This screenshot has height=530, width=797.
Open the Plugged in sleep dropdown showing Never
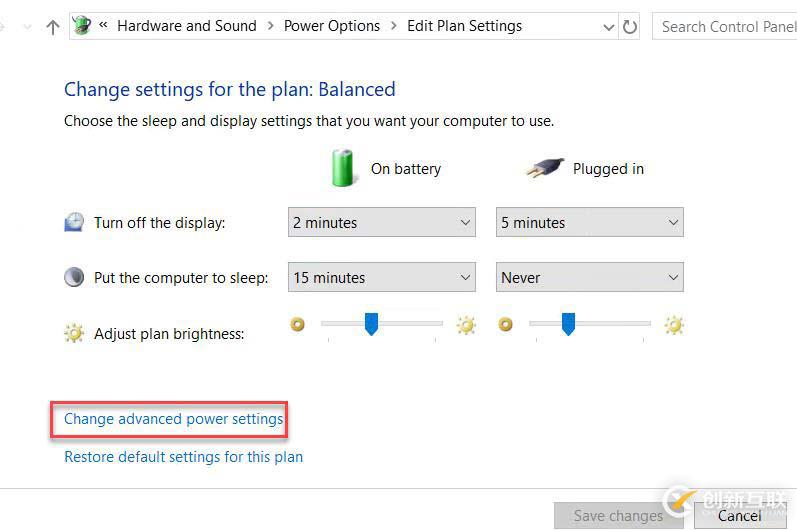(x=590, y=277)
